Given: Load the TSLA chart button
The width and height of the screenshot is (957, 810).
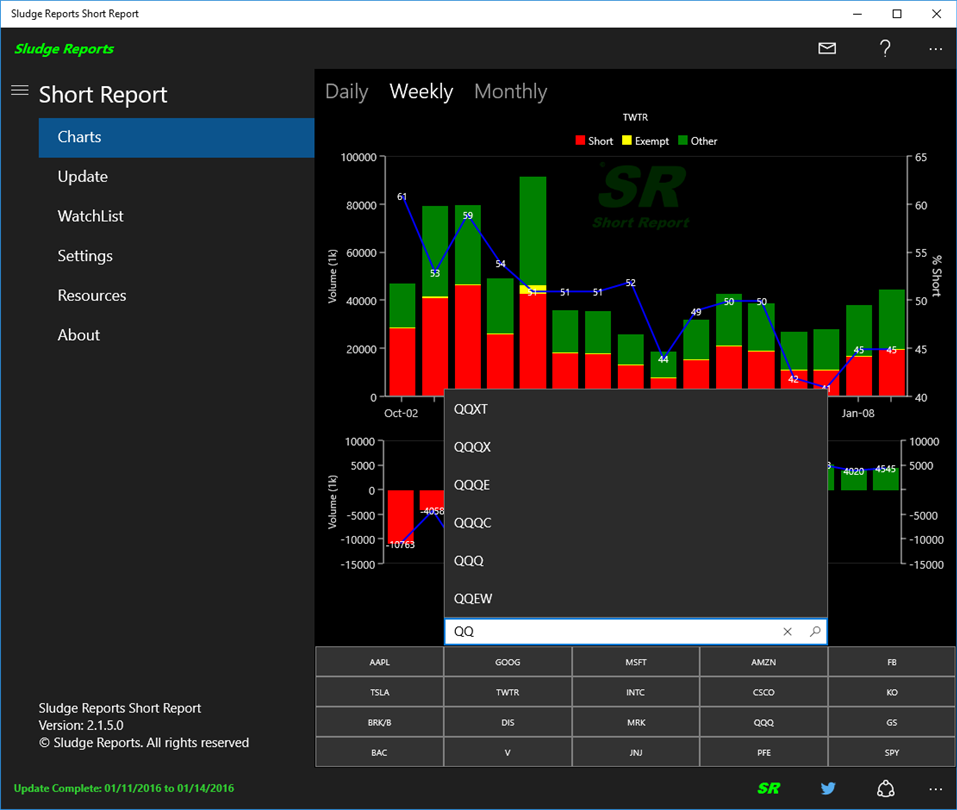Looking at the screenshot, I should click(379, 692).
